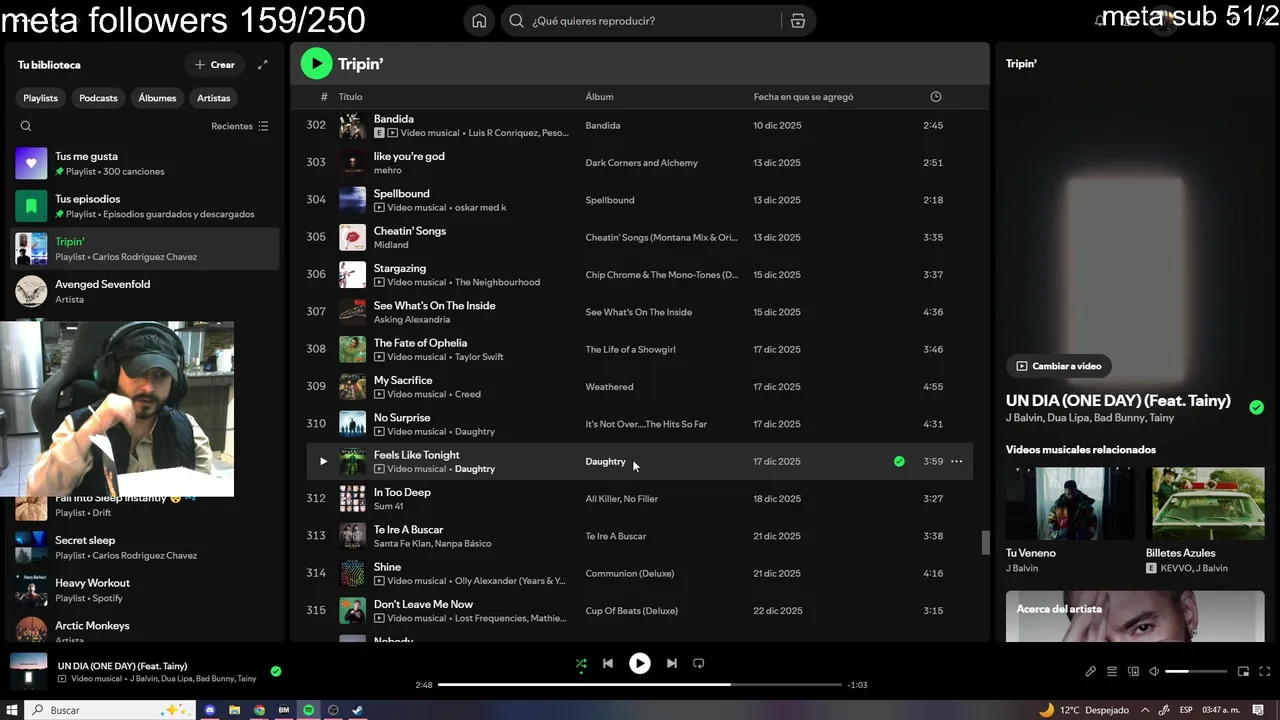Mute with the volume speaker icon
The width and height of the screenshot is (1280, 720).
point(1154,672)
